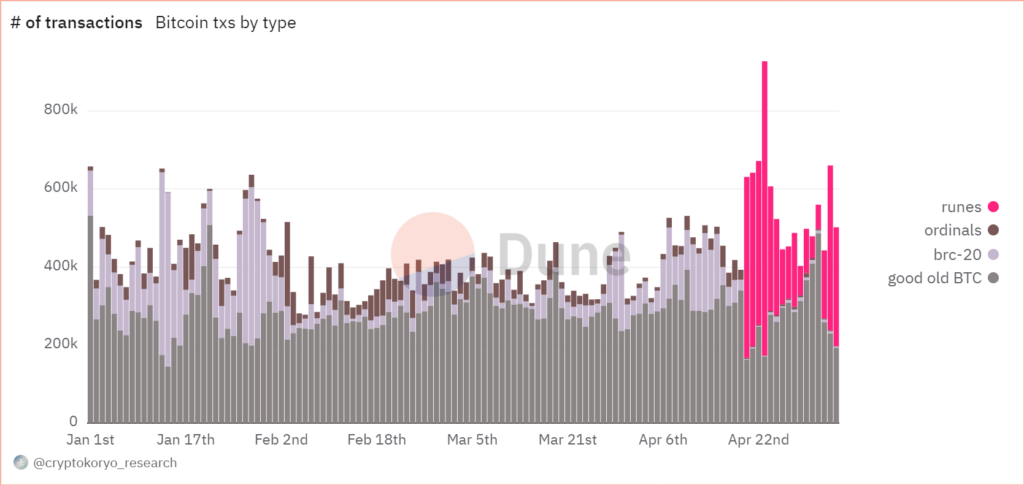Click the Jan 1st axis label

point(91,439)
